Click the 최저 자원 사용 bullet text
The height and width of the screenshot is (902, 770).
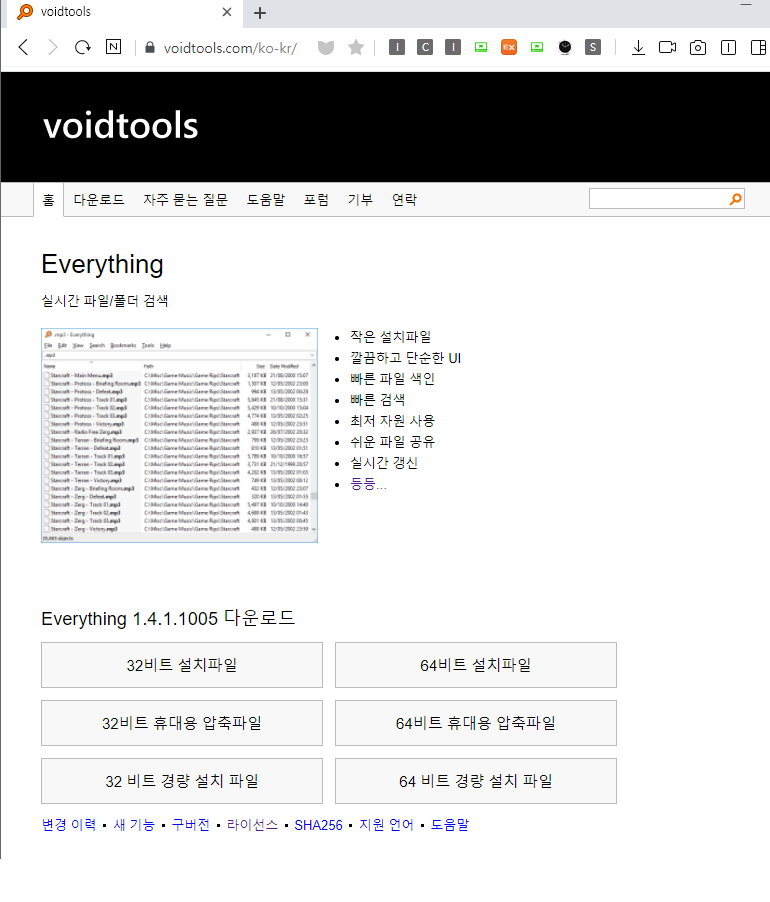point(392,421)
